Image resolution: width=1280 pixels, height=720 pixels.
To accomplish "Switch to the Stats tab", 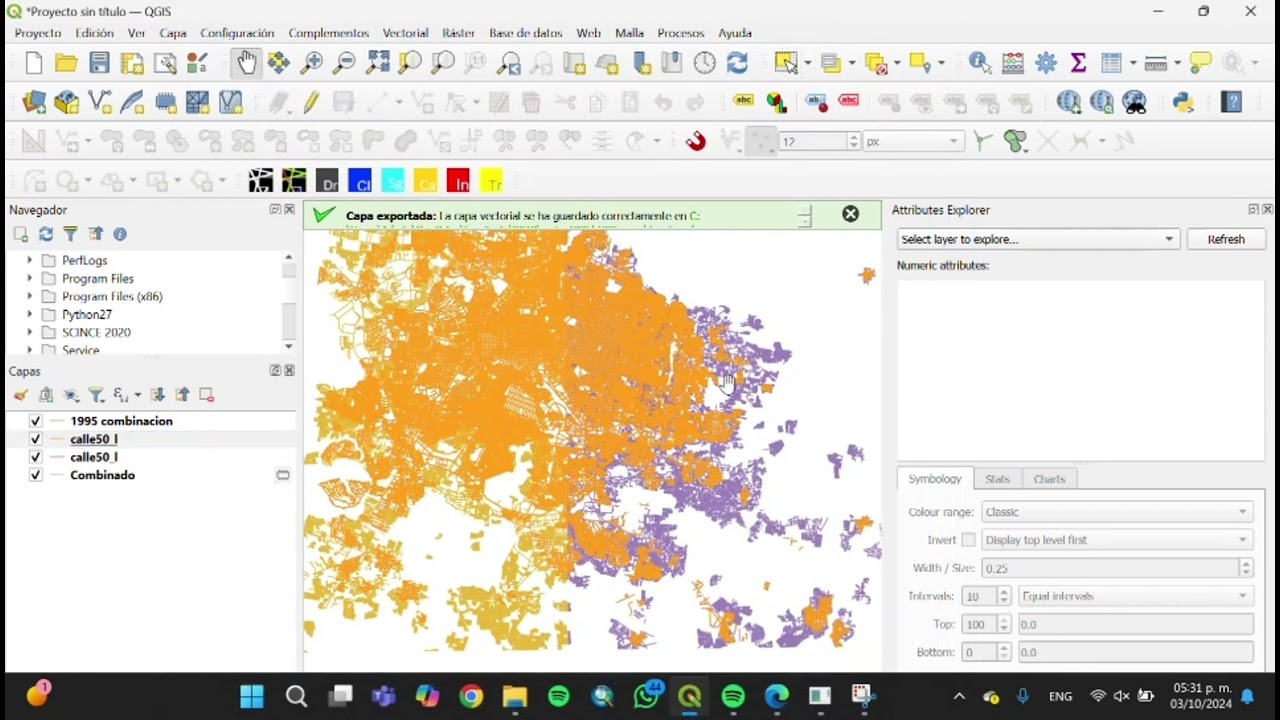I will pos(997,479).
